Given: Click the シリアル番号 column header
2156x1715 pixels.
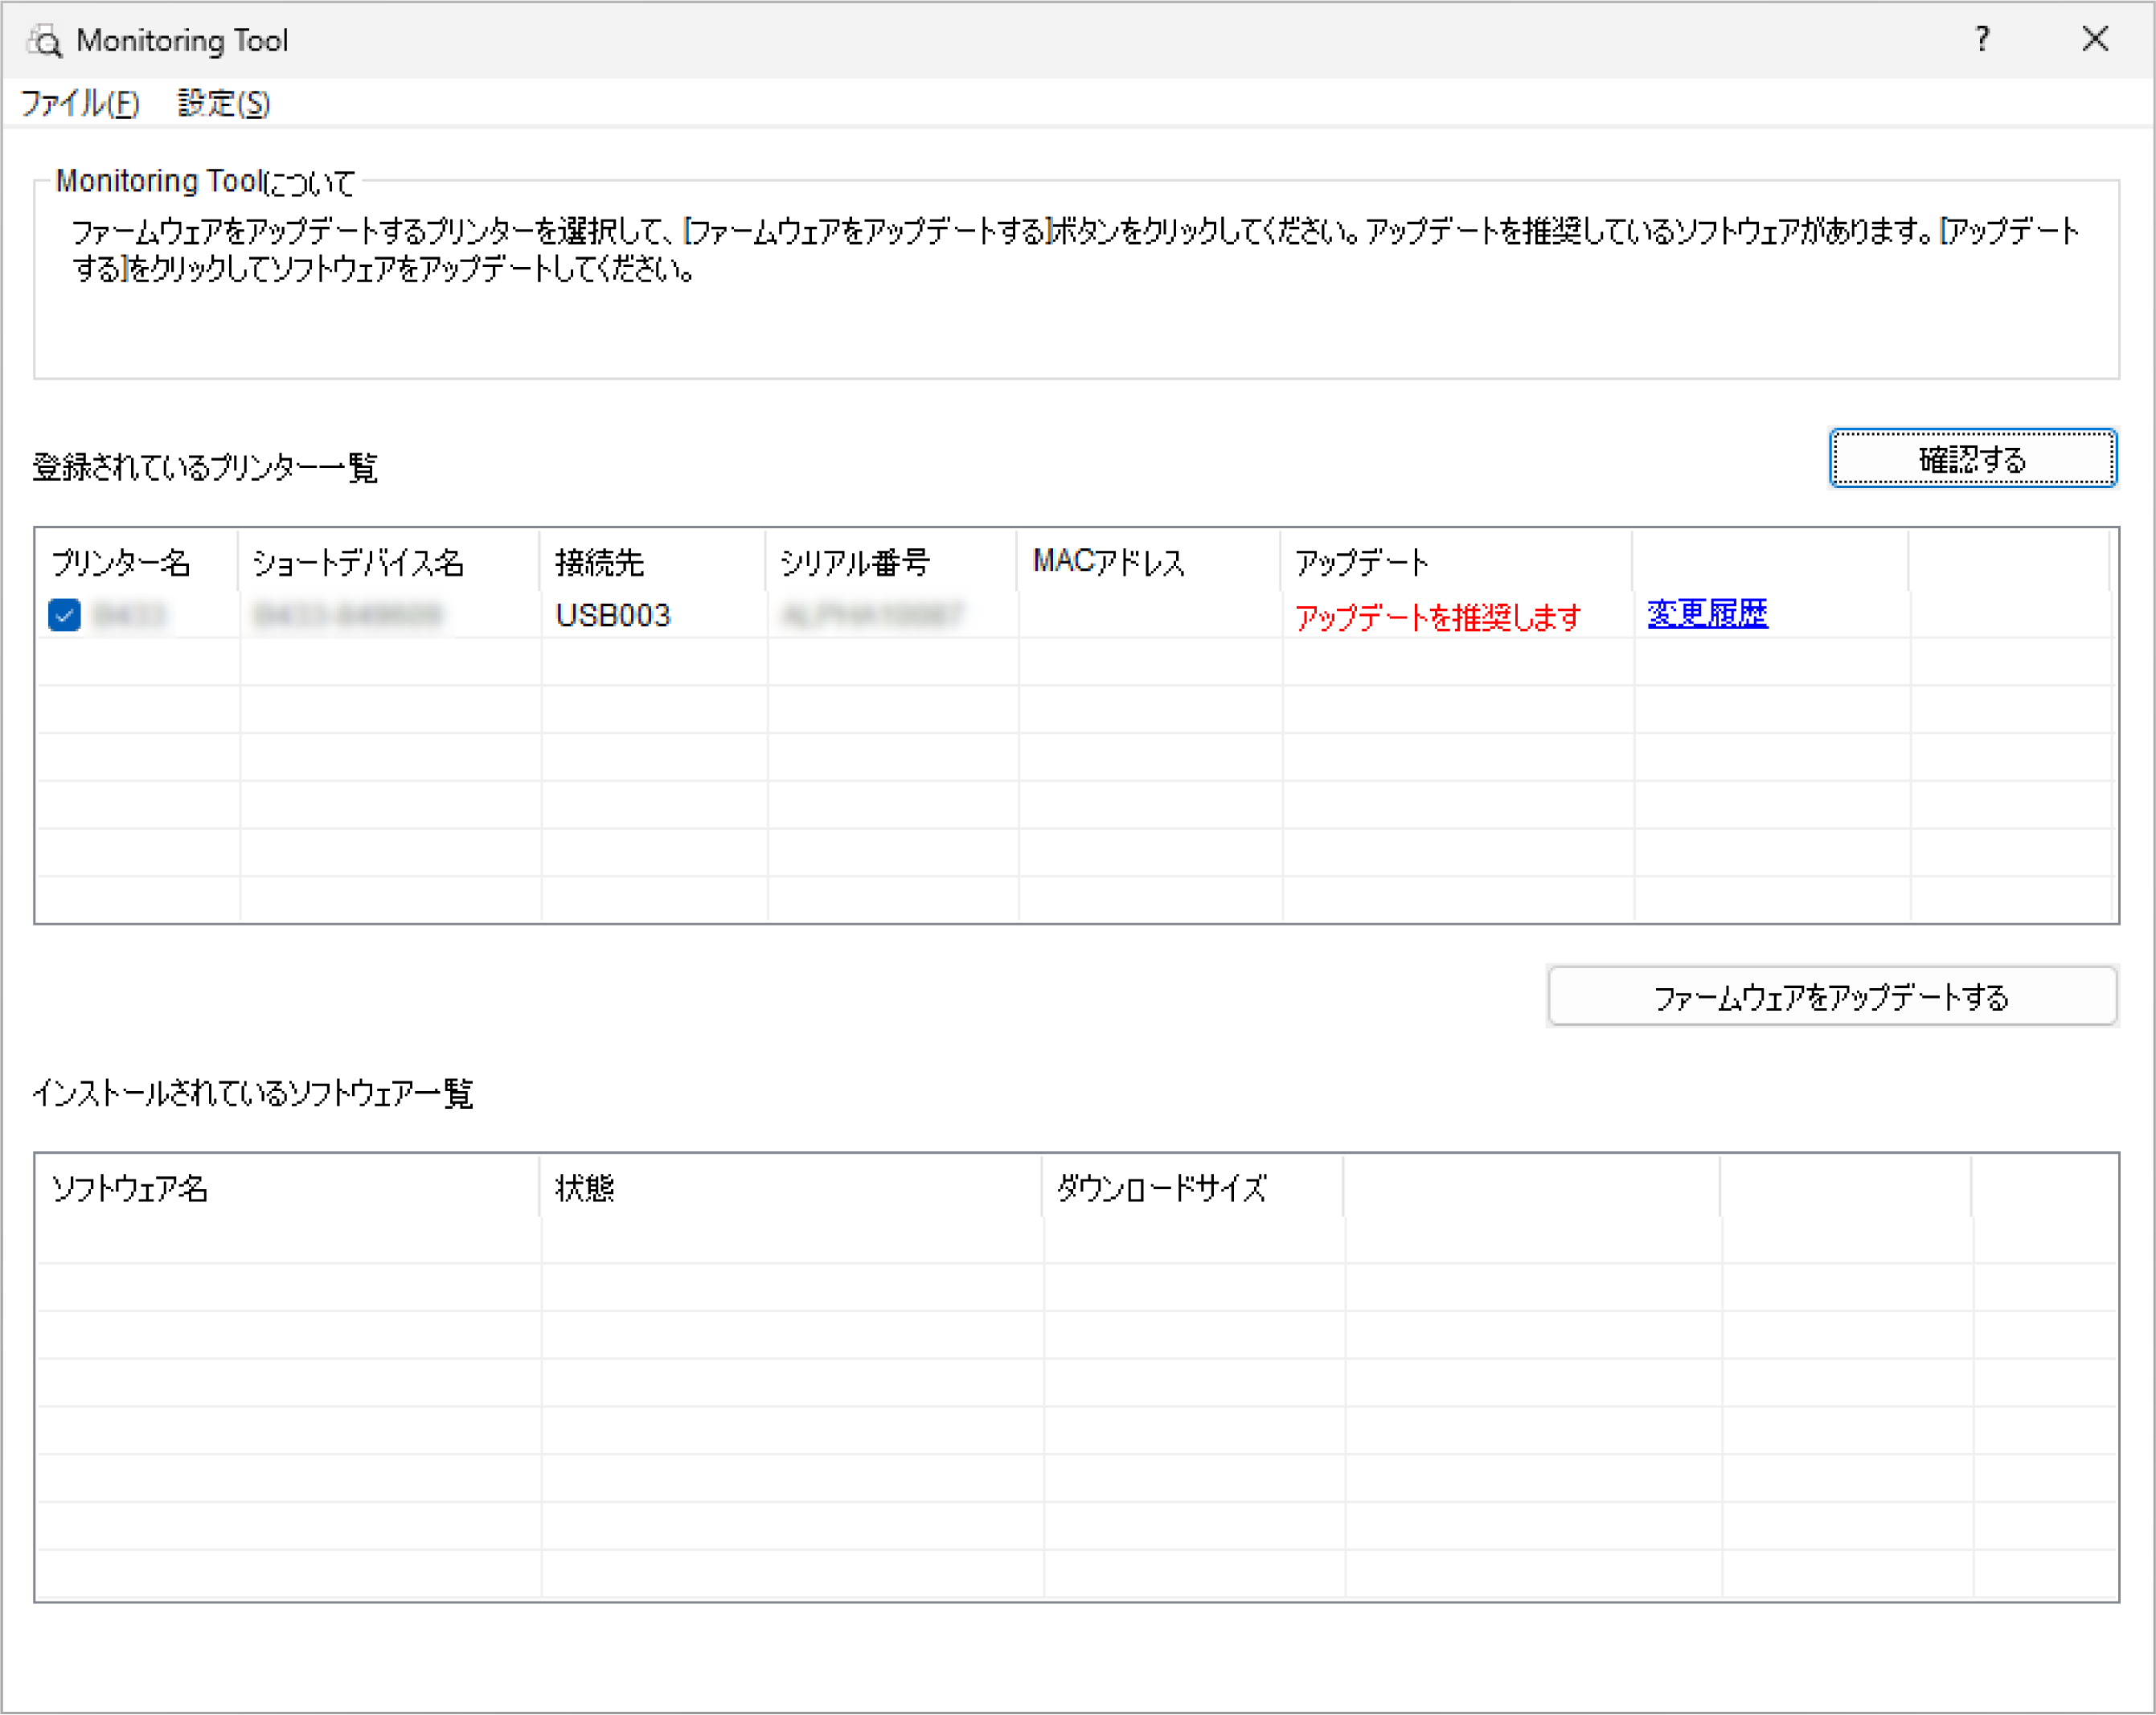Looking at the screenshot, I should [x=892, y=562].
